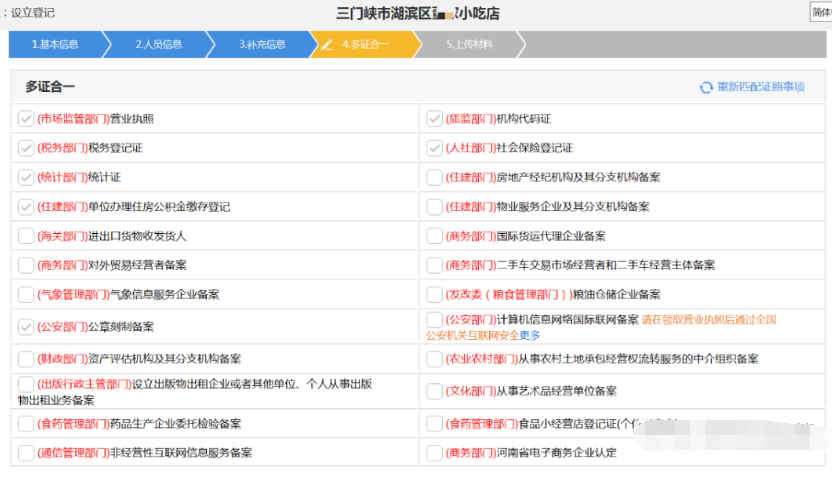Switch to step 3.补充信息
The width and height of the screenshot is (832, 477).
pos(262,45)
